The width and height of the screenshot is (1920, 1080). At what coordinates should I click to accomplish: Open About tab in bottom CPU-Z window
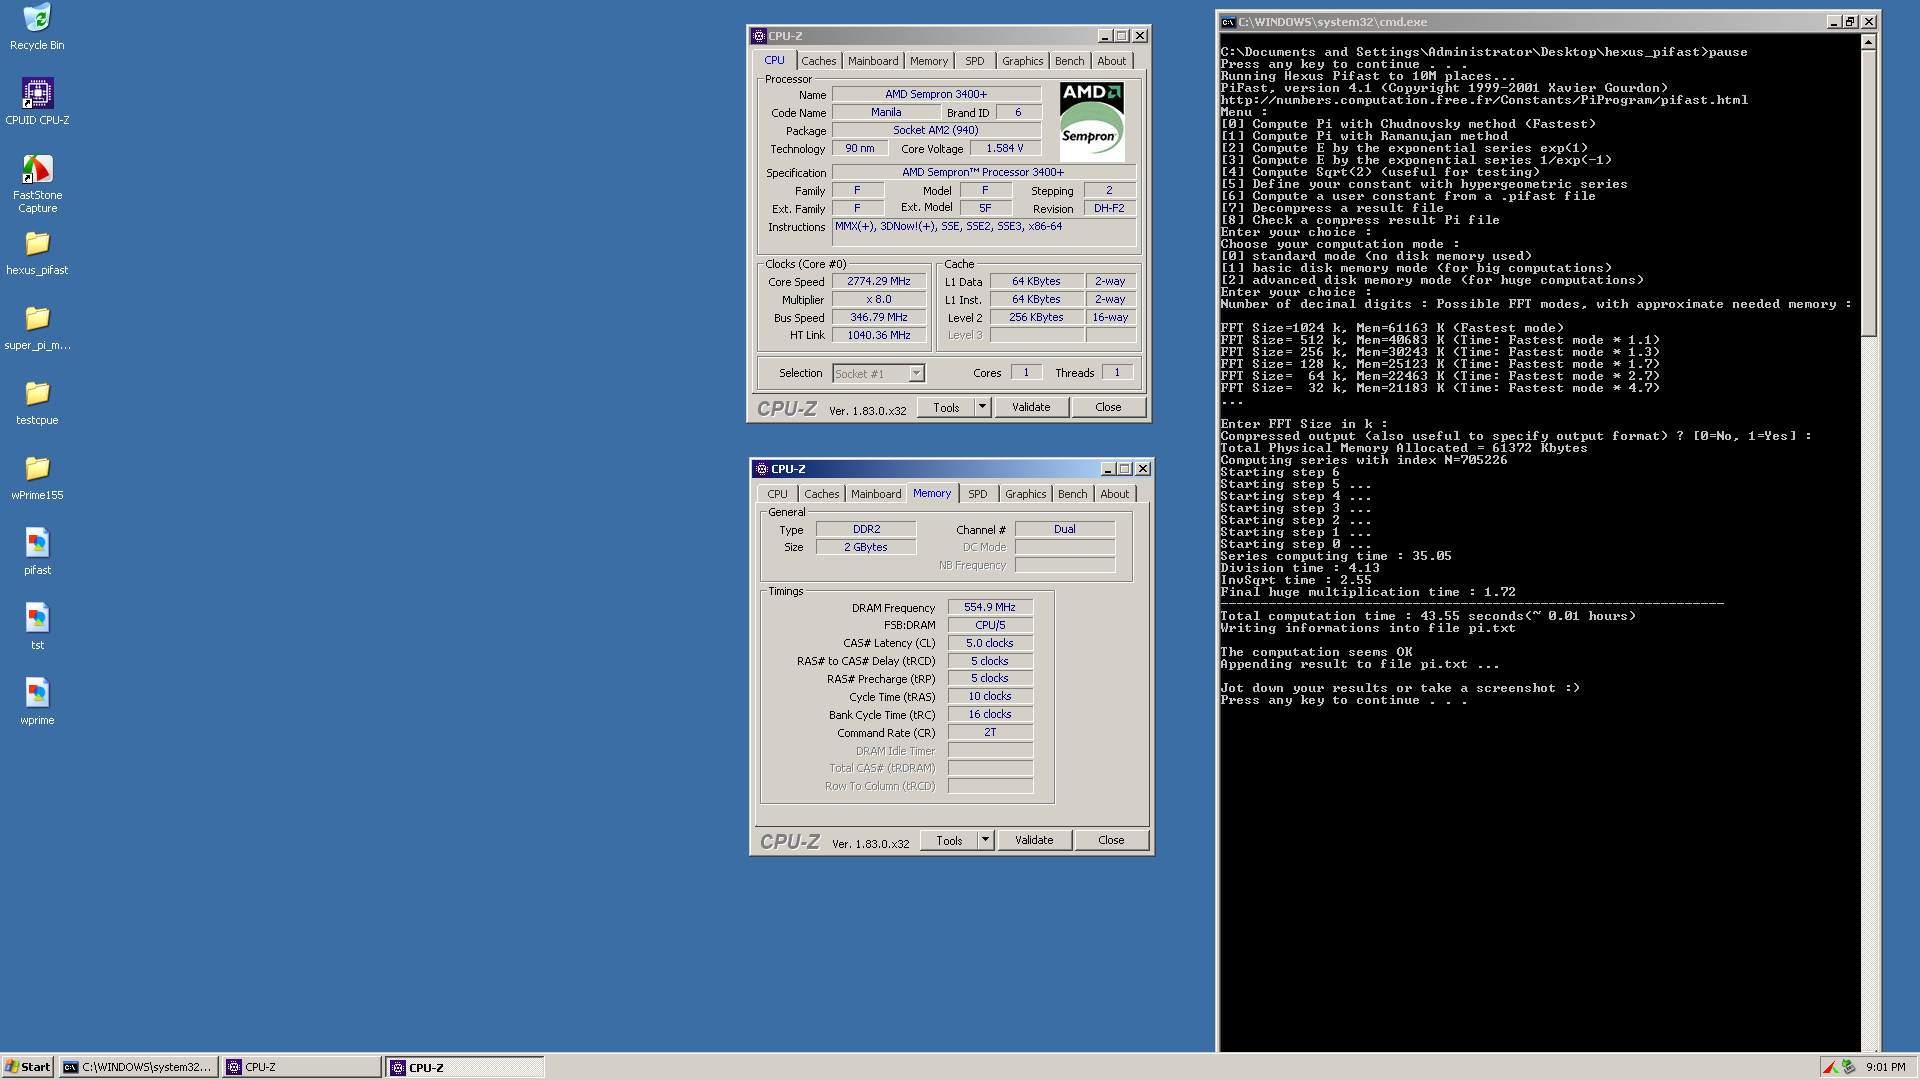(x=1115, y=494)
